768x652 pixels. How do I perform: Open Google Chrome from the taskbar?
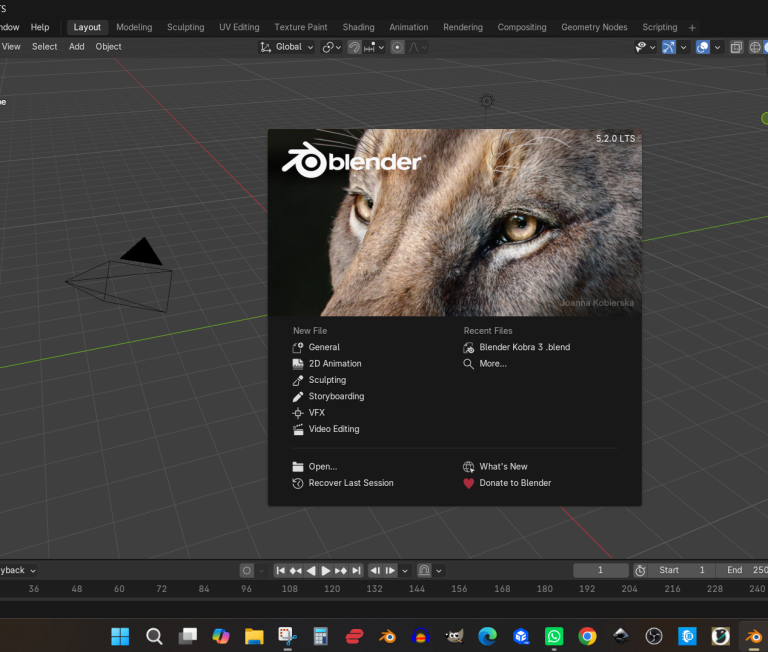[x=587, y=636]
